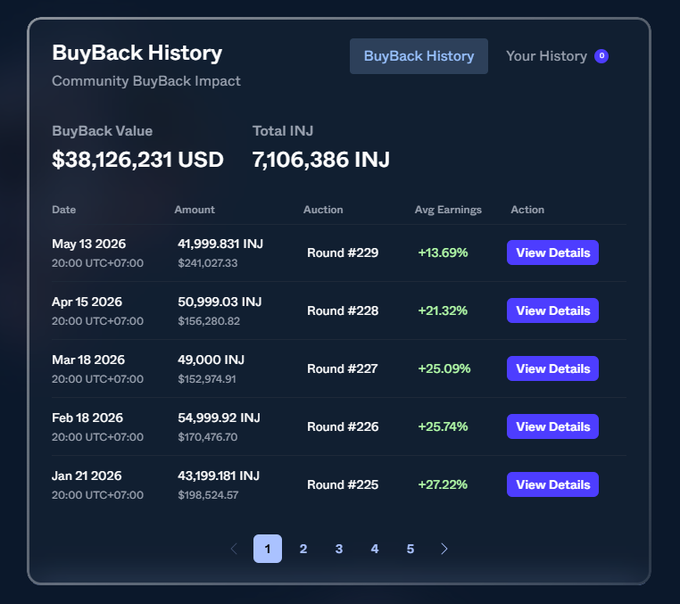Click the +25.74% earnings value

pyautogui.click(x=443, y=427)
